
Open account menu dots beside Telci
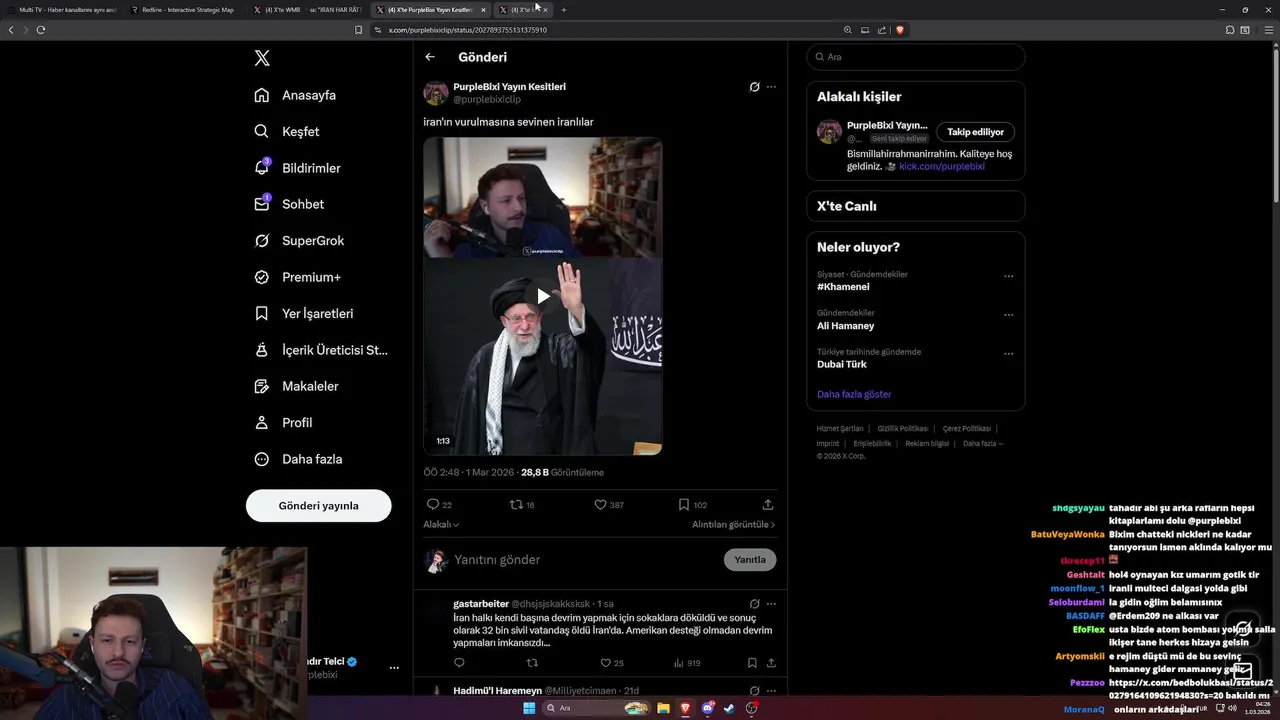click(394, 668)
